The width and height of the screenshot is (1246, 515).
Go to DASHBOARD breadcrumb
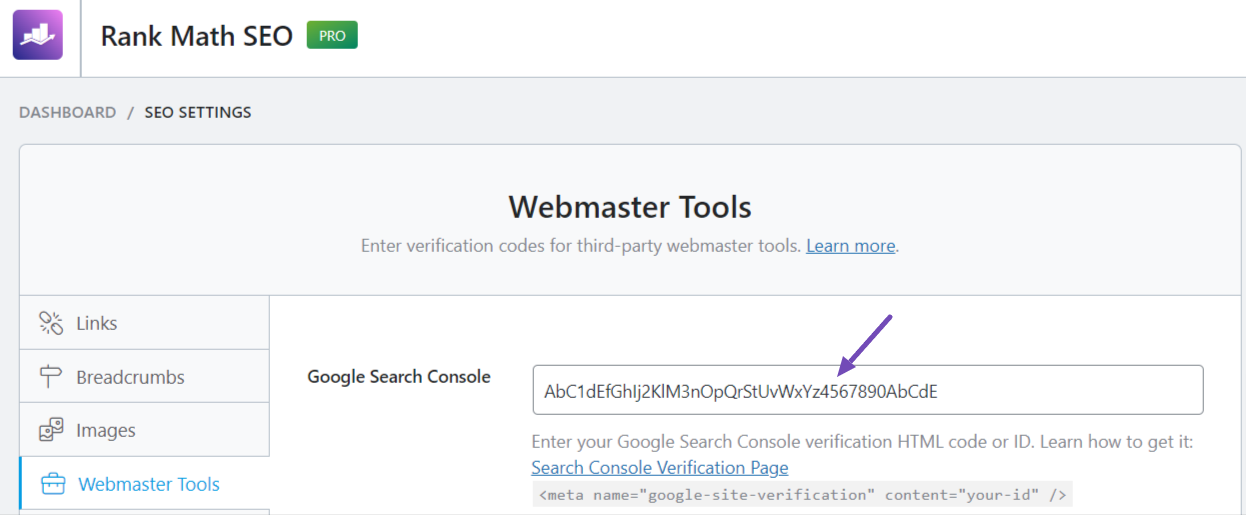[67, 112]
